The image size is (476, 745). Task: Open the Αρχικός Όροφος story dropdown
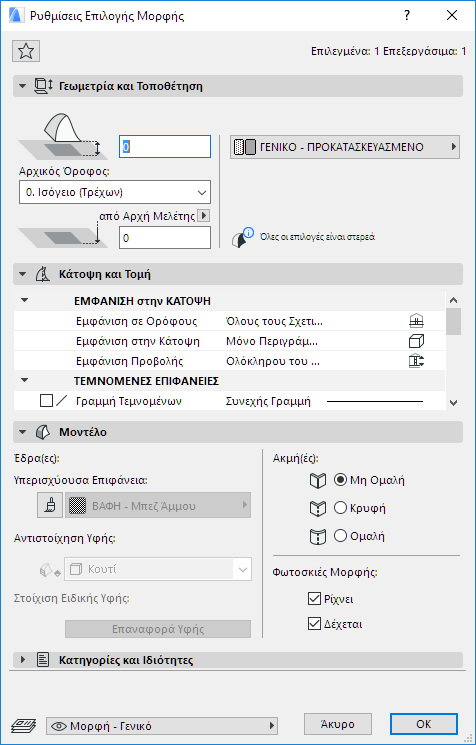point(115,192)
